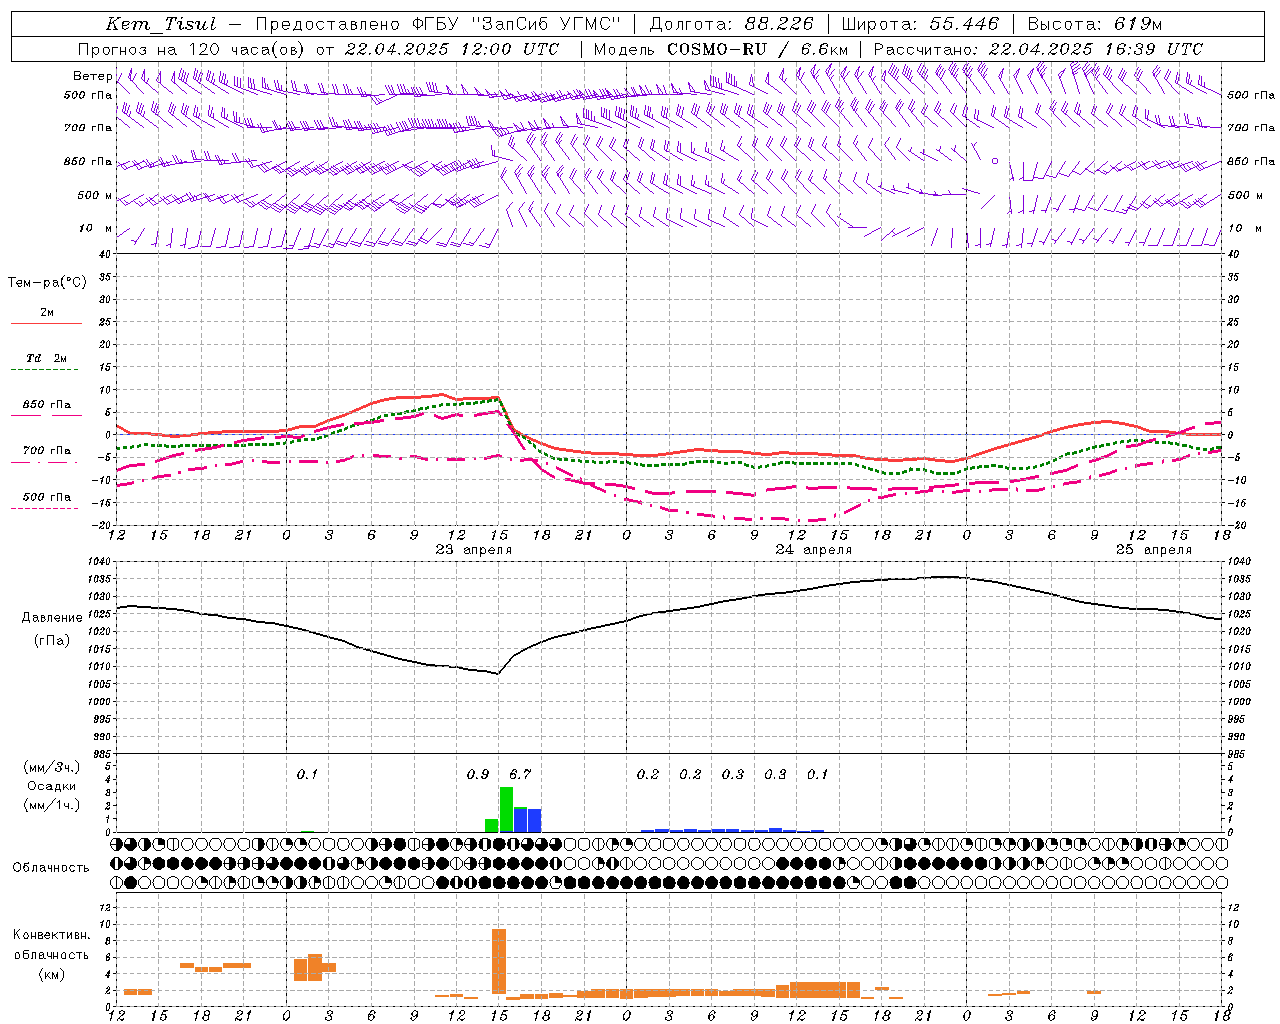Screen dimensions: 1280x1024
Task: Click the model name COSMO-RU
Action: tap(717, 49)
